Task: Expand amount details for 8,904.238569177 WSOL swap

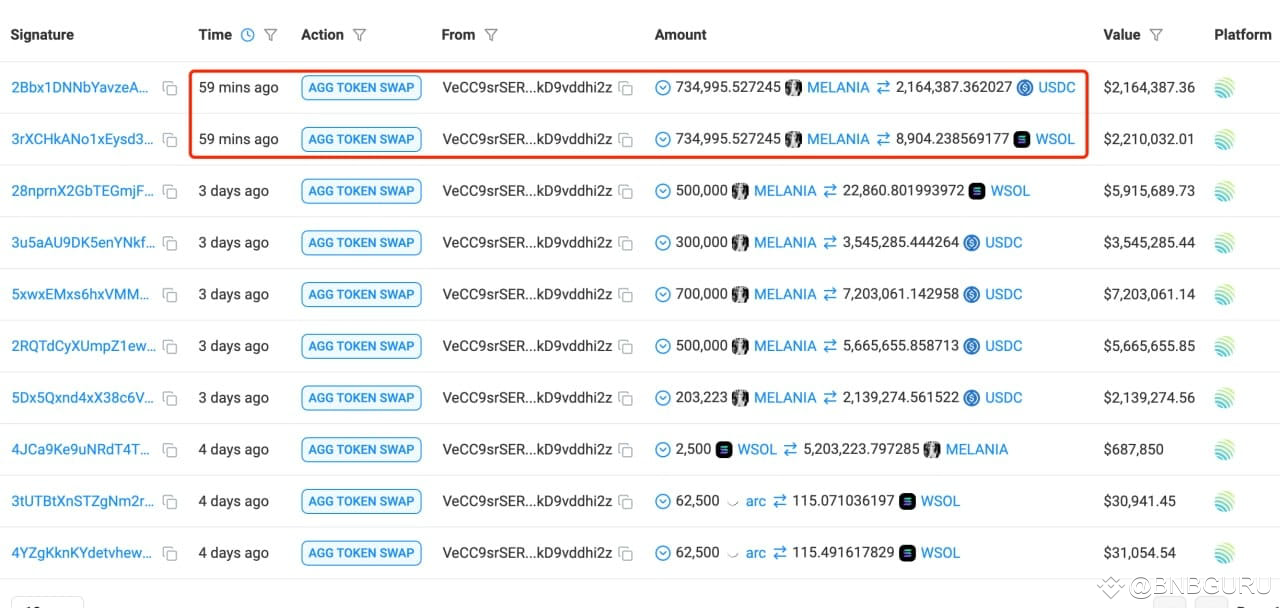Action: (663, 140)
